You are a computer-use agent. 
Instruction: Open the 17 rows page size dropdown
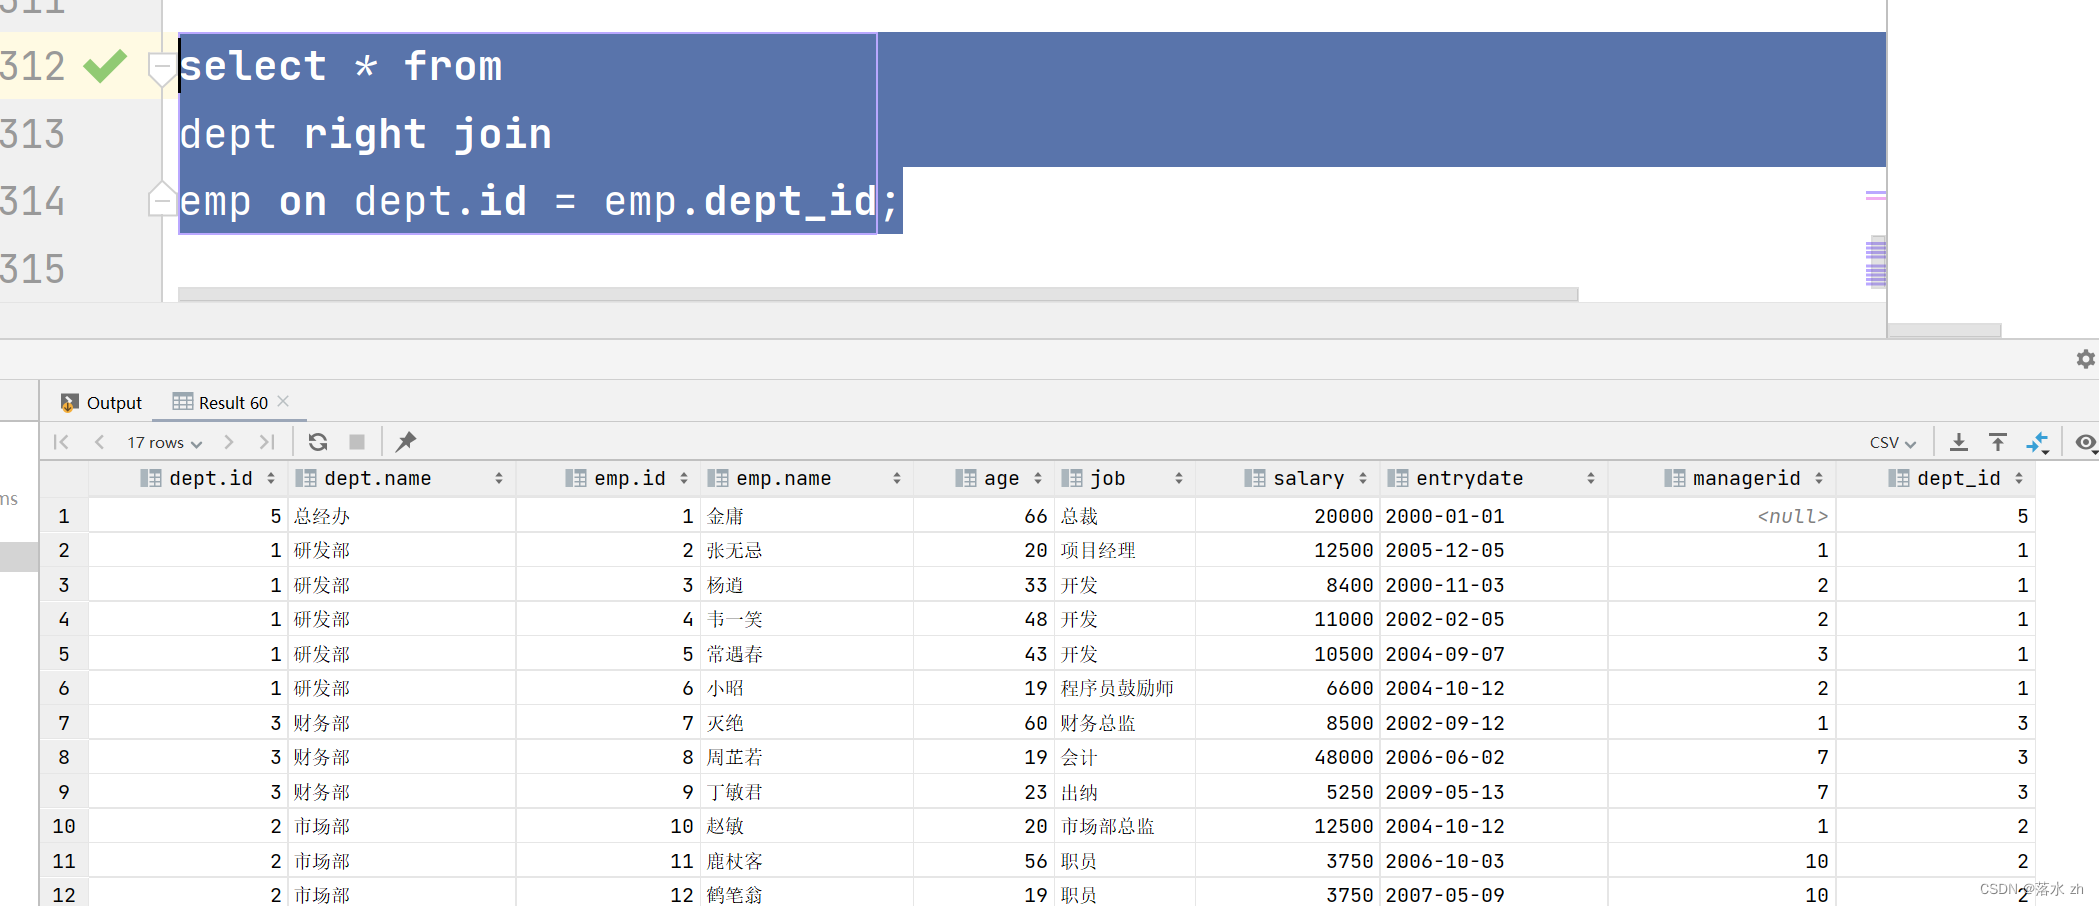164,442
